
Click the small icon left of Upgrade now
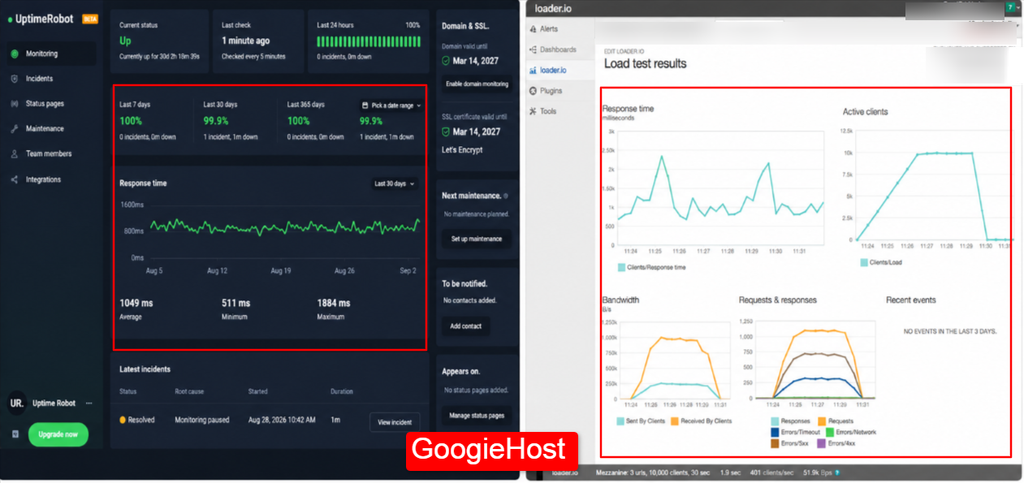[x=15, y=434]
